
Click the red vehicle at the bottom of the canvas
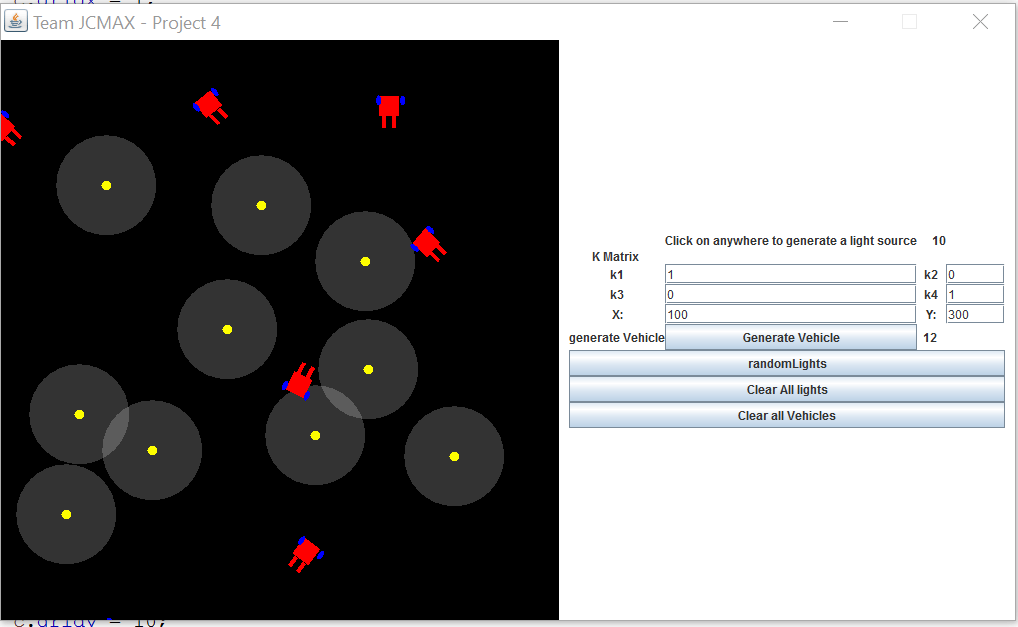tap(305, 554)
